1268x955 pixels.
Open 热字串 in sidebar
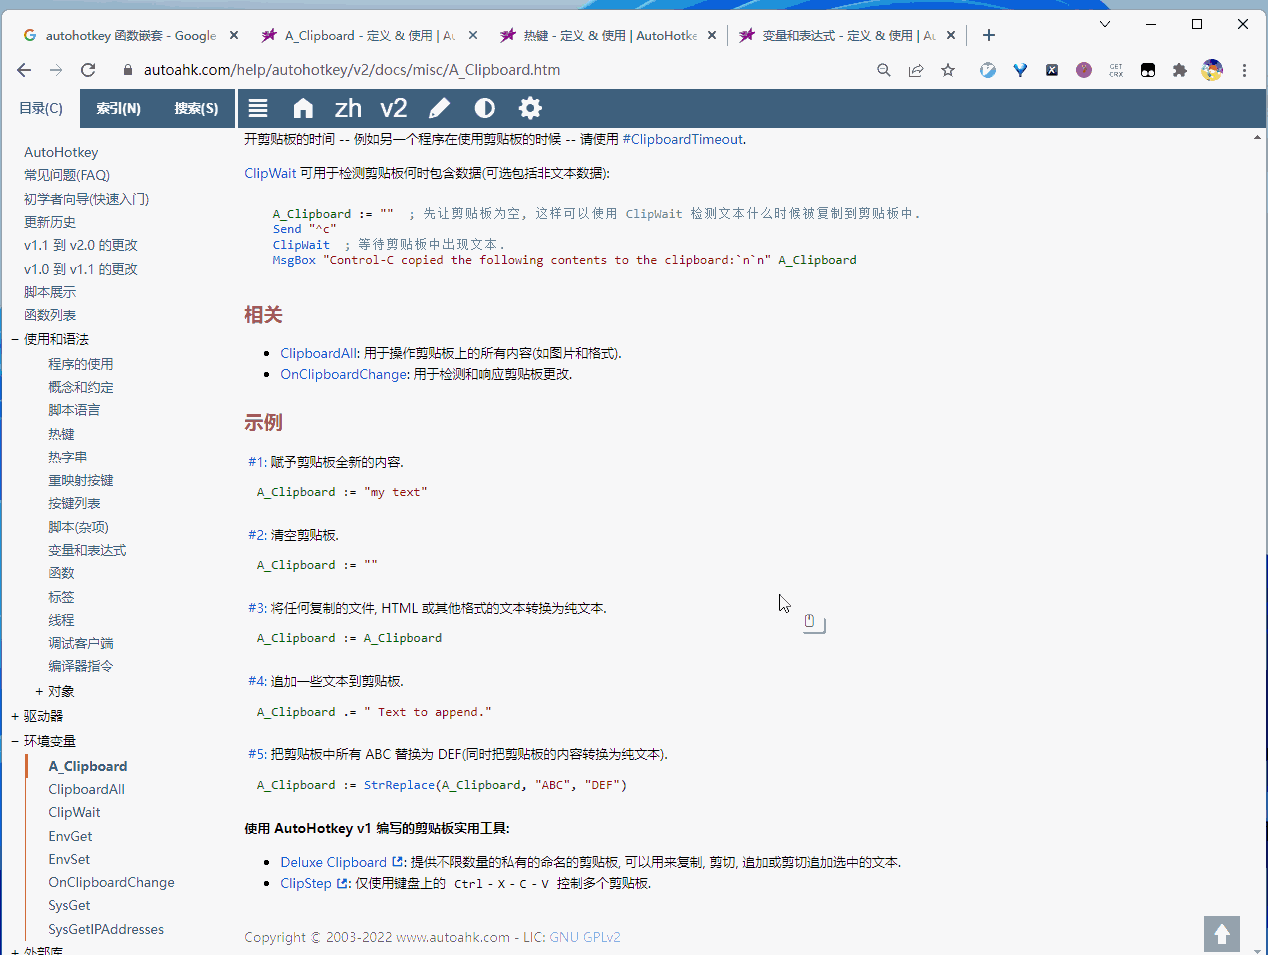pos(68,457)
